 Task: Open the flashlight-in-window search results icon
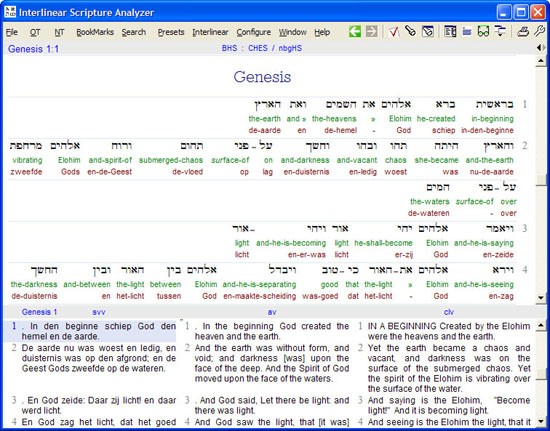[x=428, y=32]
